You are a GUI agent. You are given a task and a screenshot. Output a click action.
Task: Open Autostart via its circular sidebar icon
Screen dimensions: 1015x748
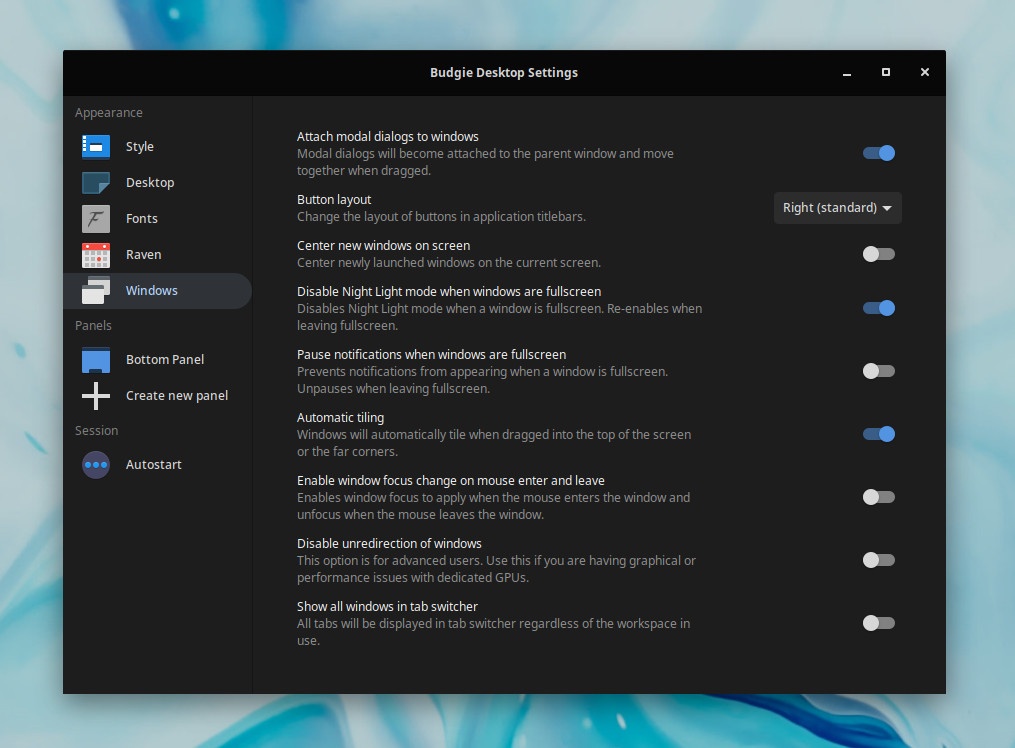pyautogui.click(x=95, y=464)
